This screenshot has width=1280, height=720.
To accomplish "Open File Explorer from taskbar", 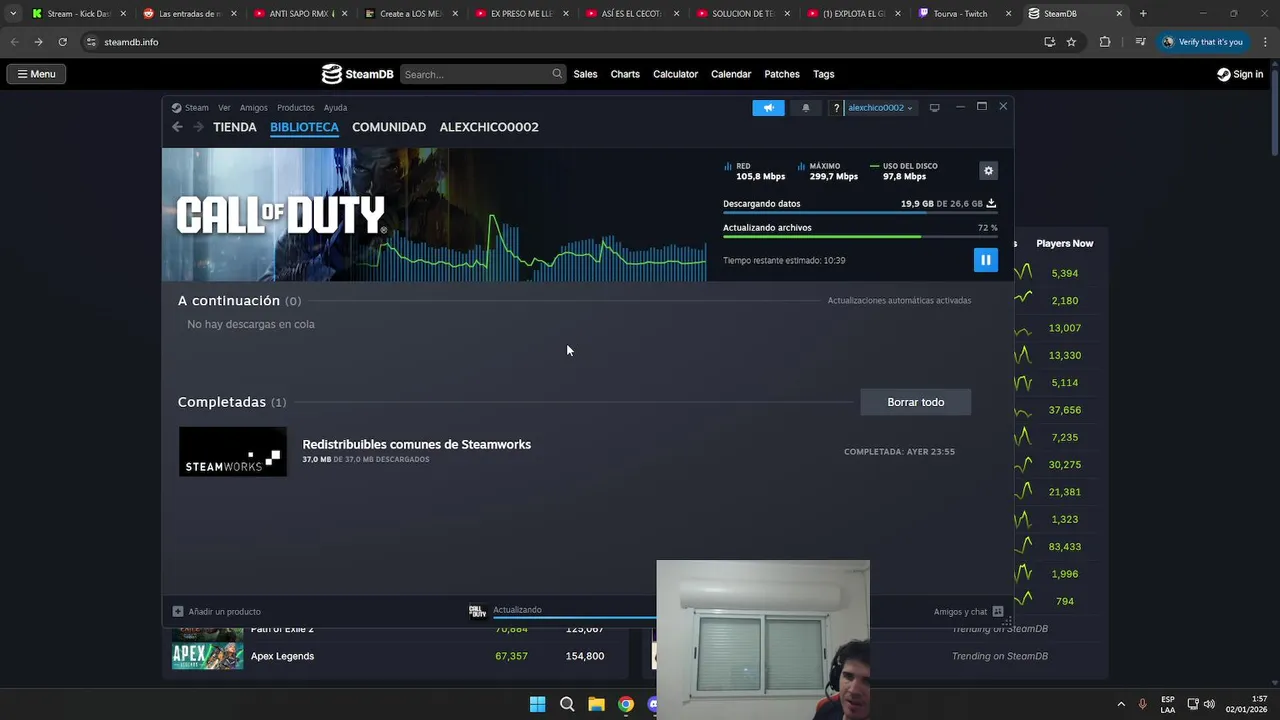I will click(x=596, y=704).
